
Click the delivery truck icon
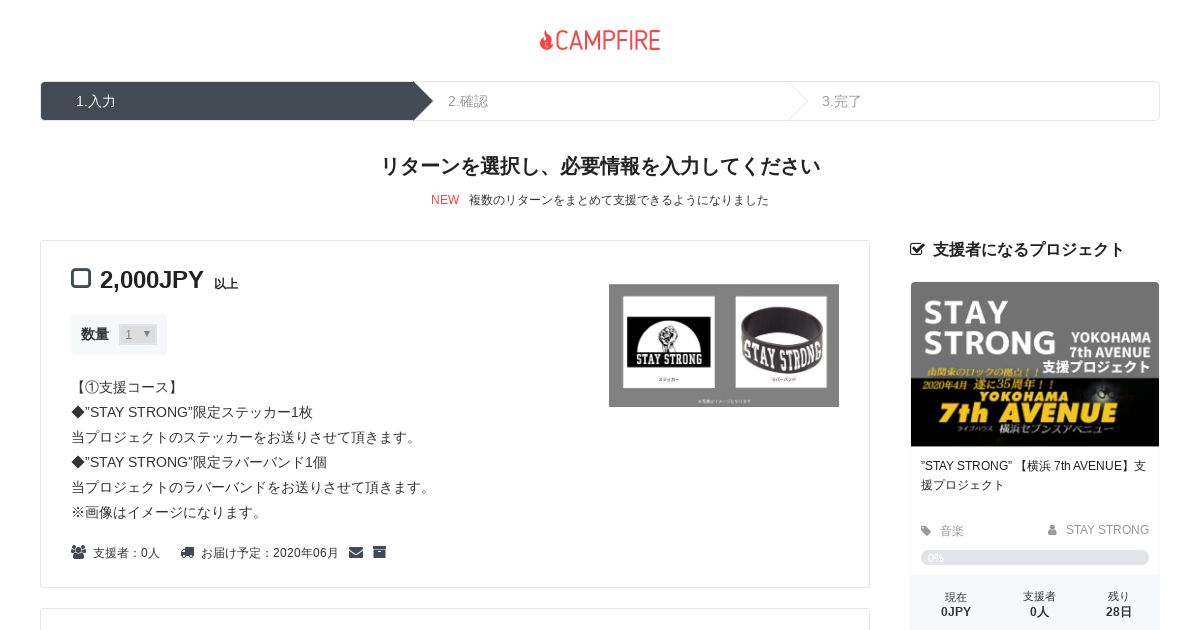point(187,552)
